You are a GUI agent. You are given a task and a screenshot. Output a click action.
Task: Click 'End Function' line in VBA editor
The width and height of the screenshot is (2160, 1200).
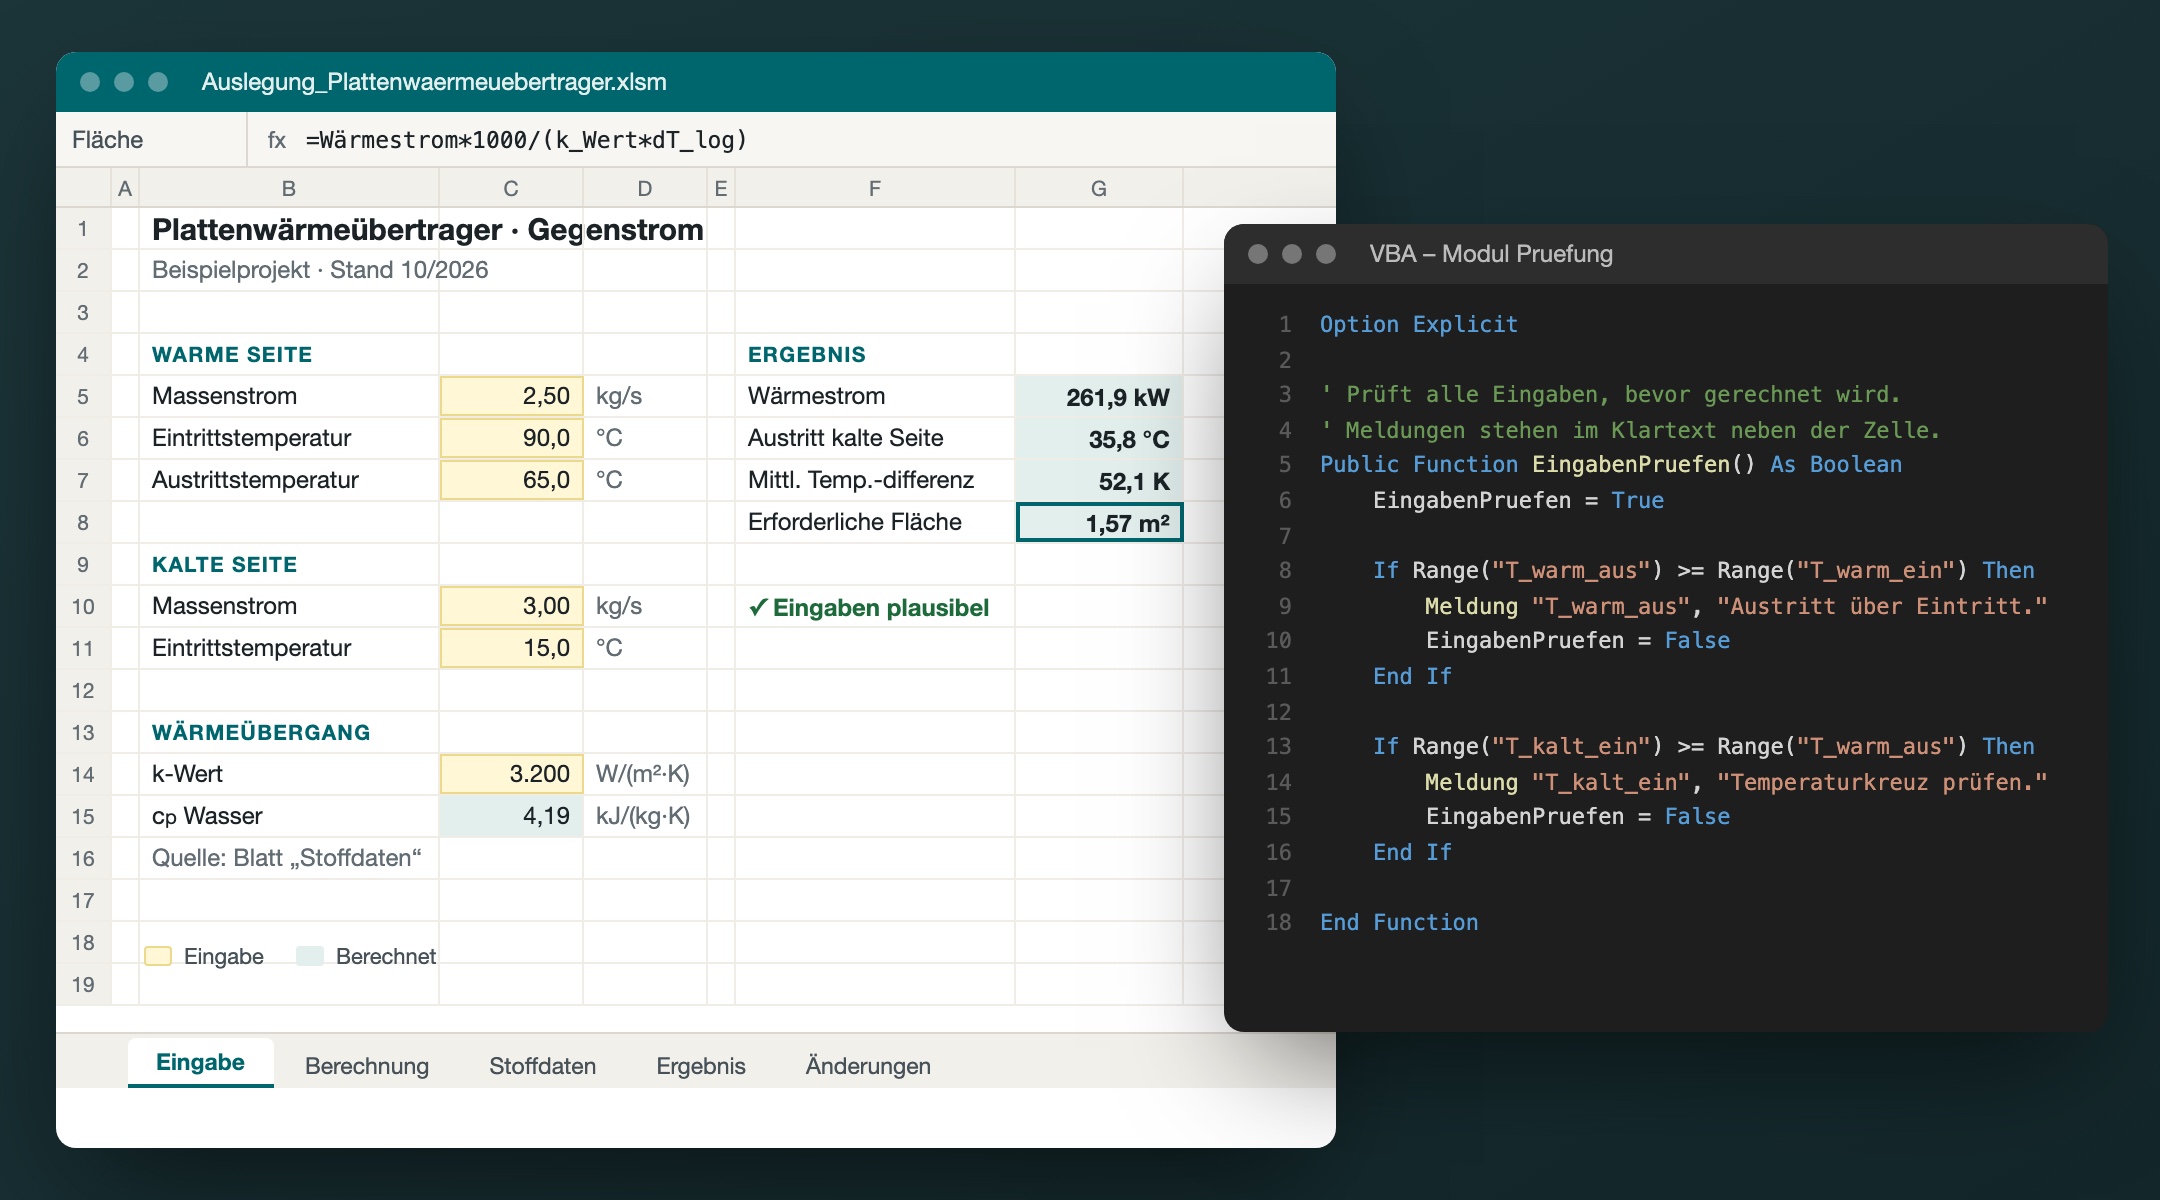(x=1399, y=922)
